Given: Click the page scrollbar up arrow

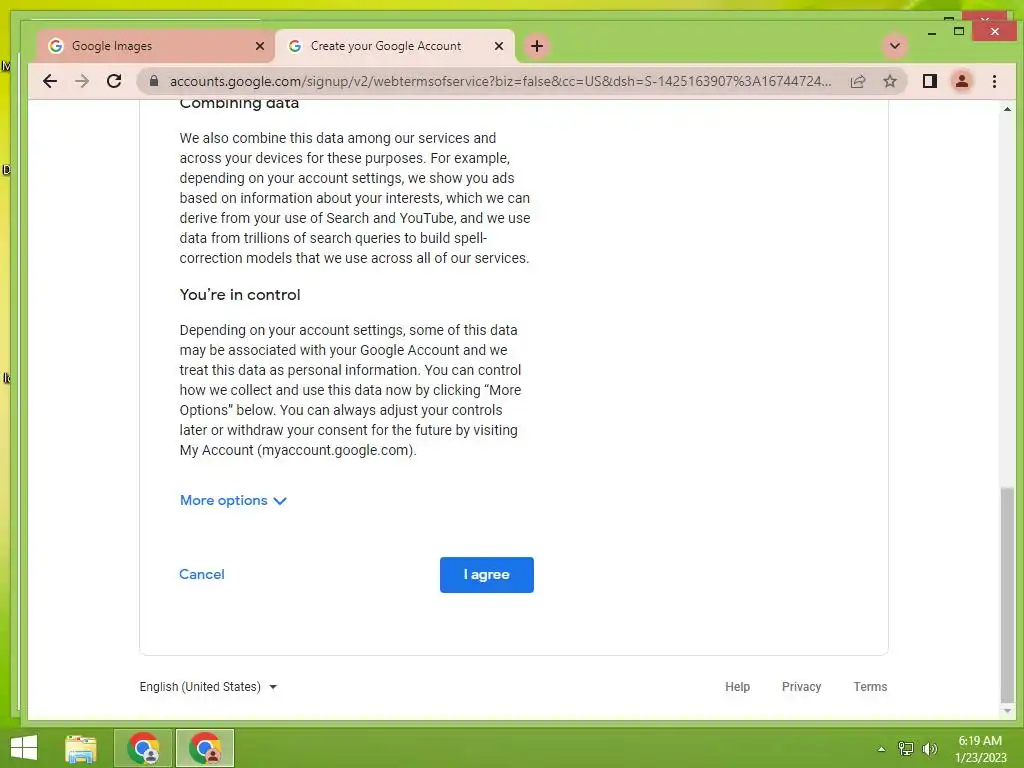Looking at the screenshot, I should point(1007,109).
